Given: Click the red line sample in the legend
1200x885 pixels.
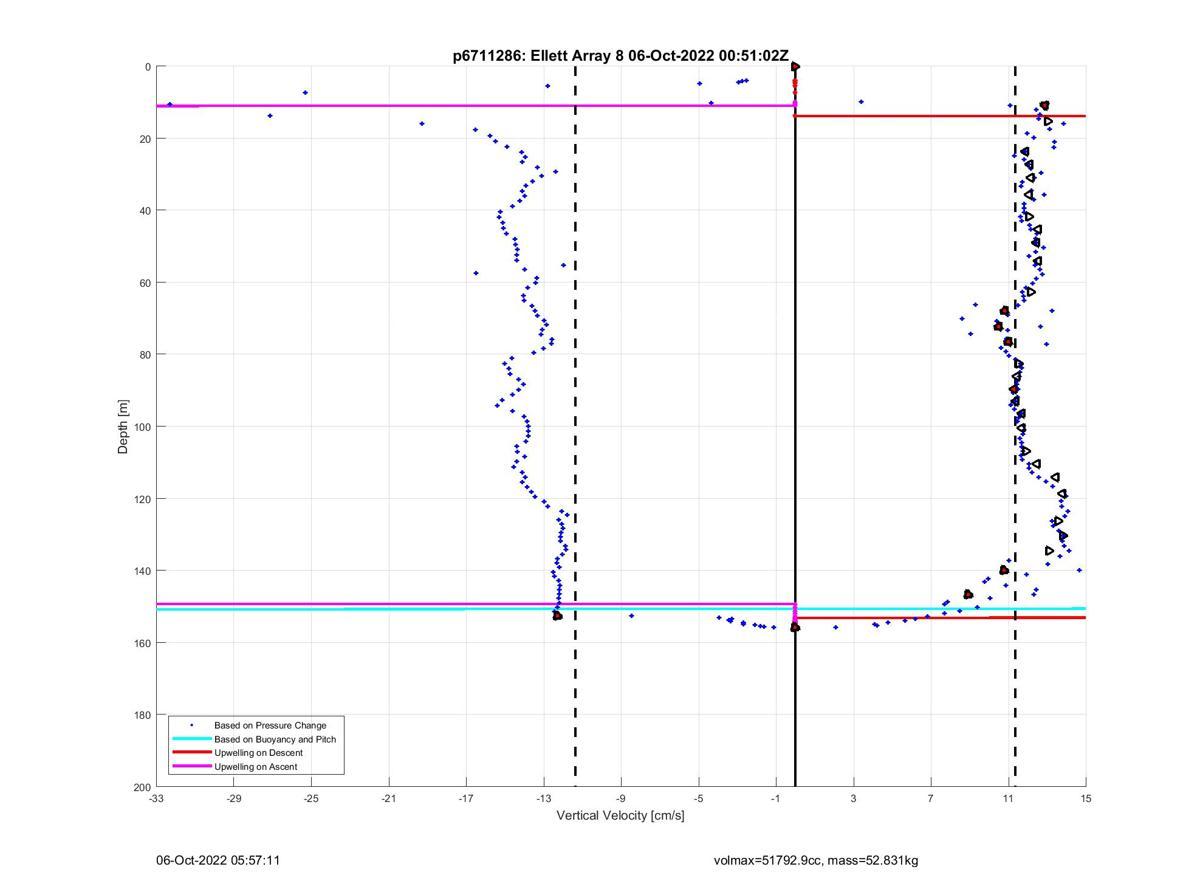Looking at the screenshot, I should click(192, 753).
